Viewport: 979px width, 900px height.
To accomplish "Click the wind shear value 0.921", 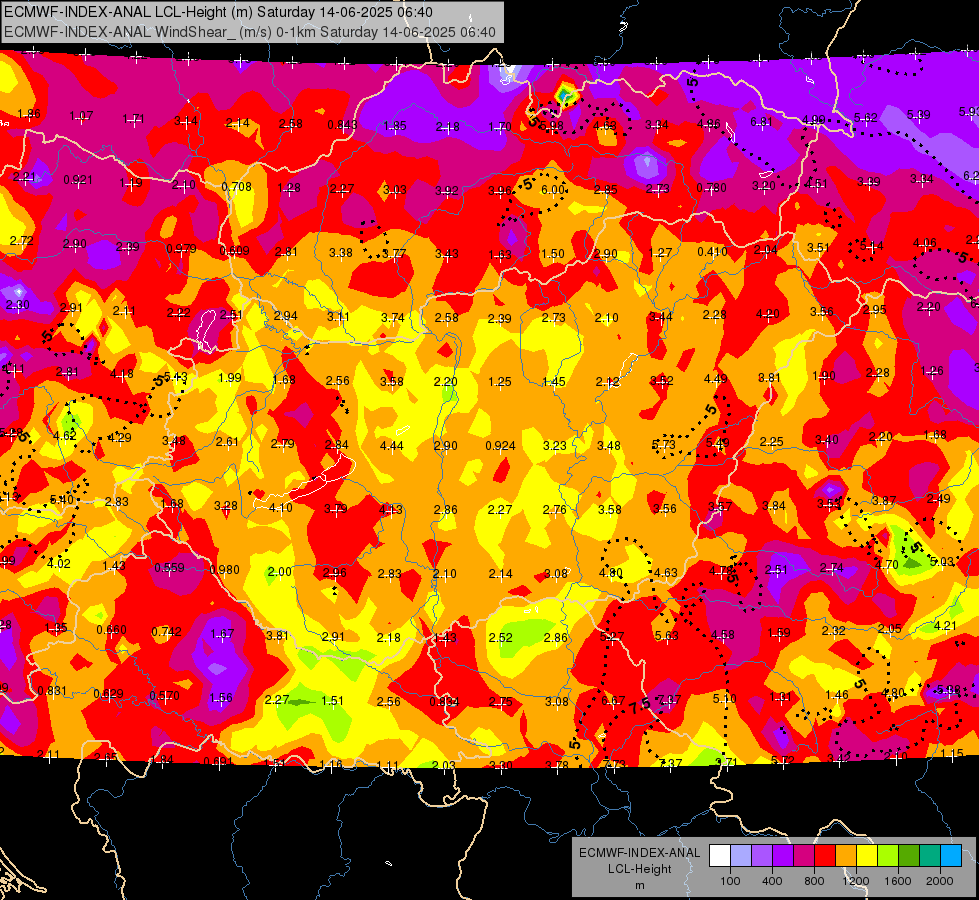I will (x=78, y=180).
